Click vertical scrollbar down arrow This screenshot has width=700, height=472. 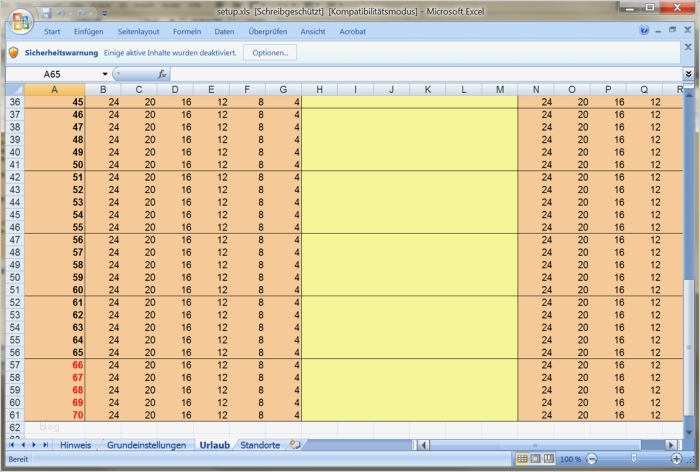pos(688,432)
